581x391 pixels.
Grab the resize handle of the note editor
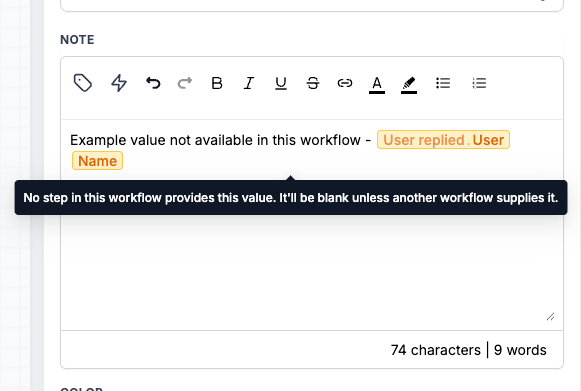coord(551,317)
